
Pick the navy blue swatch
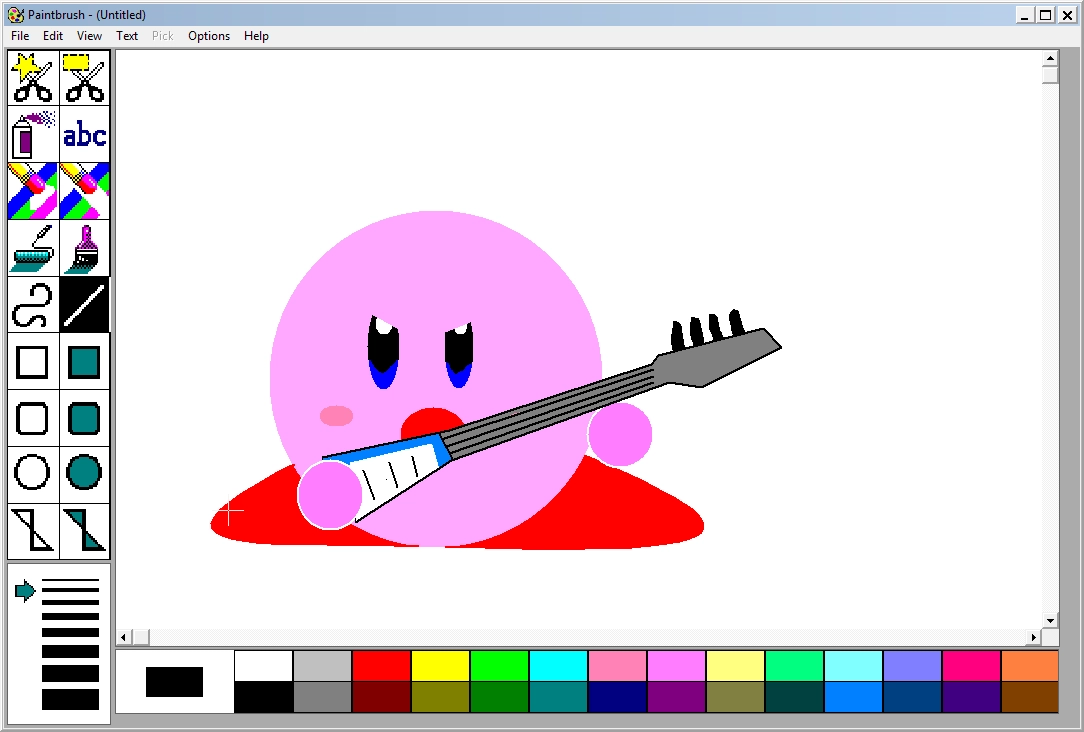tap(617, 697)
